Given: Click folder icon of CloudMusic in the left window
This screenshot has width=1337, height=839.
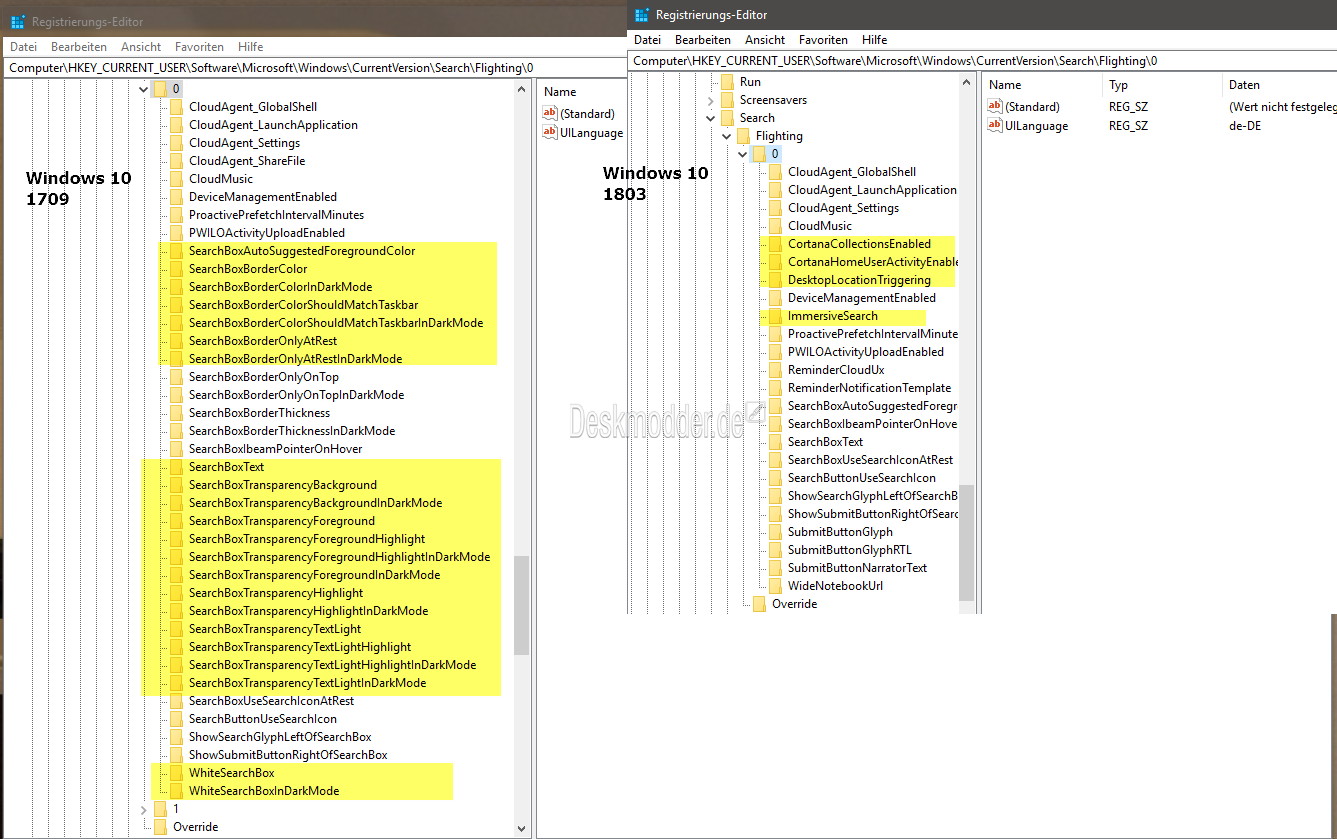Looking at the screenshot, I should click(176, 179).
